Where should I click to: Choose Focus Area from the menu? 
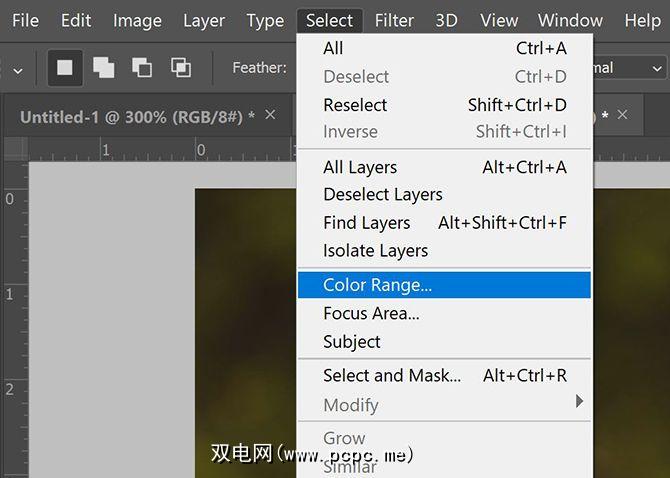371,313
